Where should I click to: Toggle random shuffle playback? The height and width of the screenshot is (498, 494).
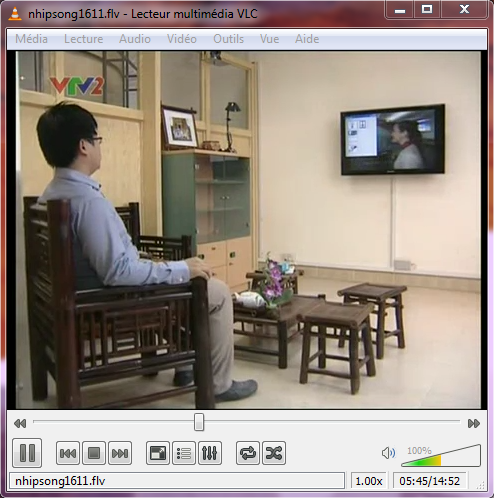click(x=274, y=453)
